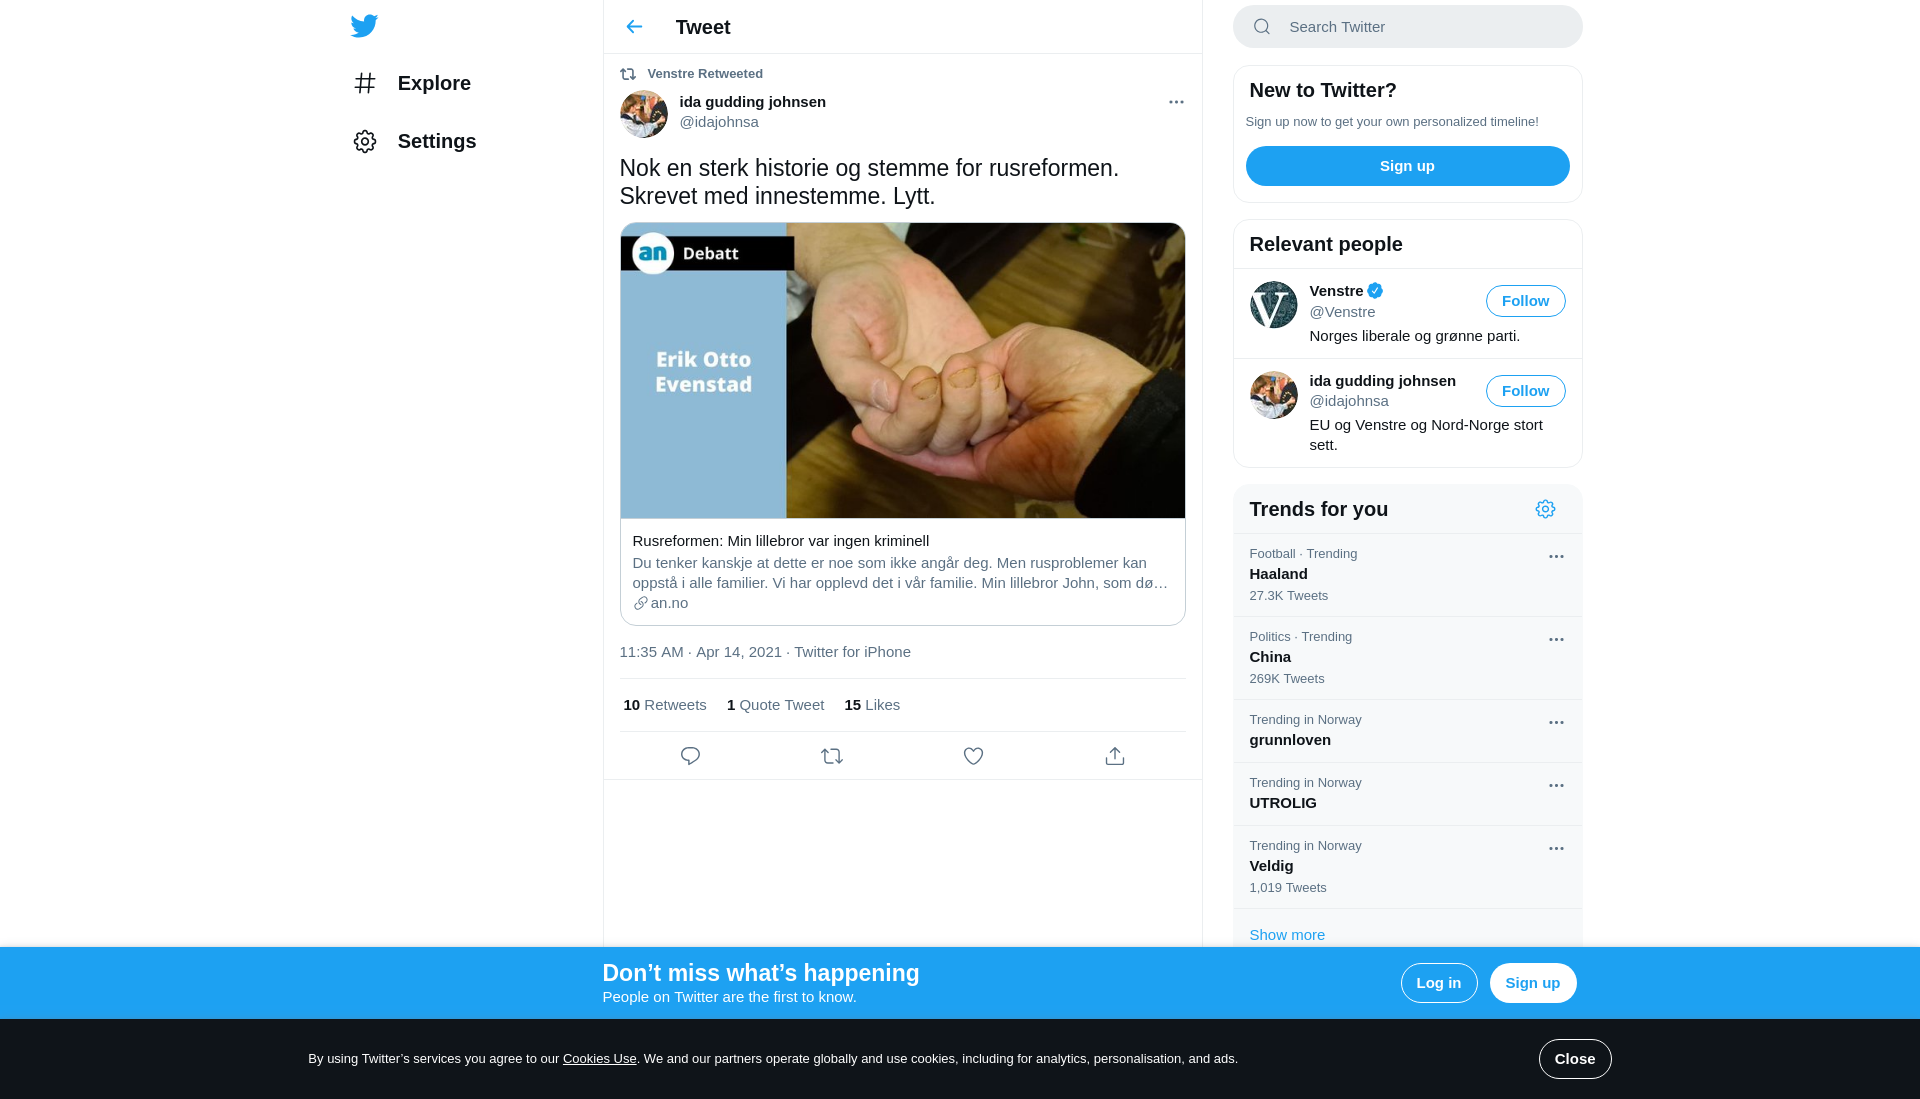
Task: Follow ida gudding johnsen
Action: [x=1525, y=391]
